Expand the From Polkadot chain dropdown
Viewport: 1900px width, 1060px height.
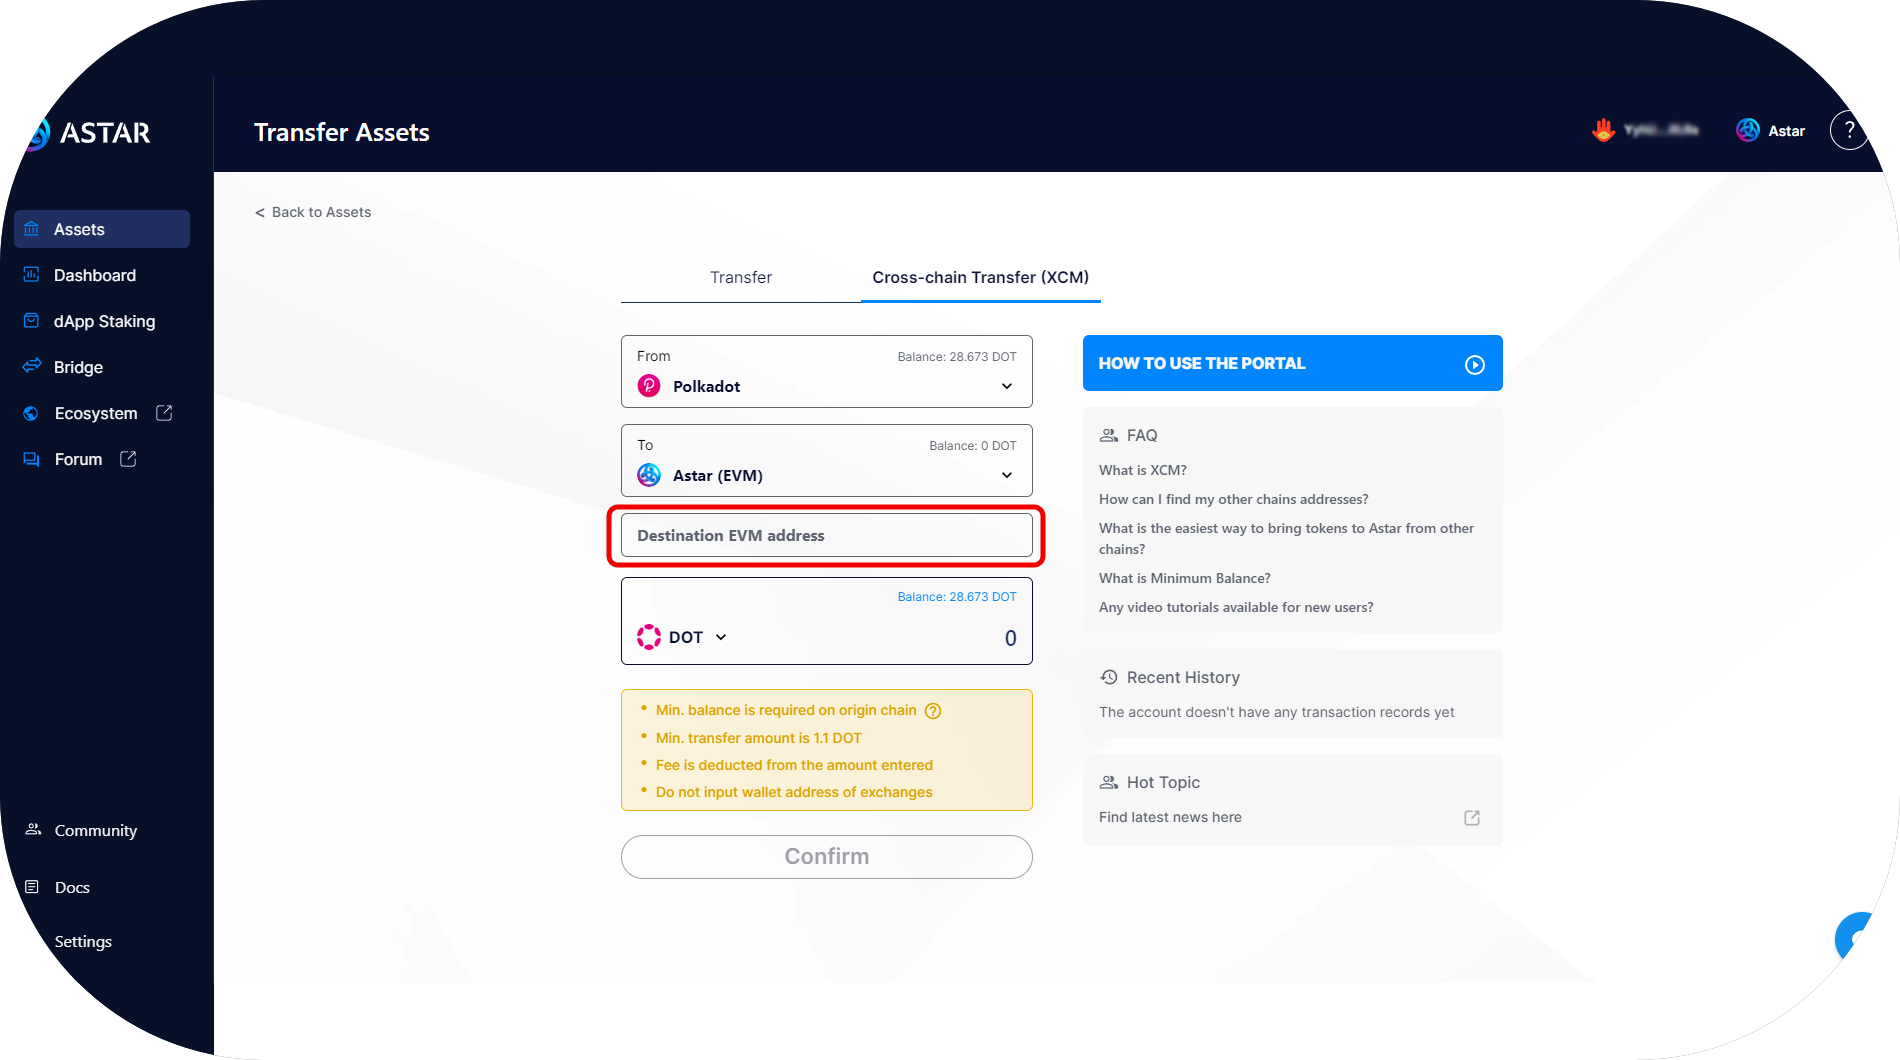pos(1006,387)
